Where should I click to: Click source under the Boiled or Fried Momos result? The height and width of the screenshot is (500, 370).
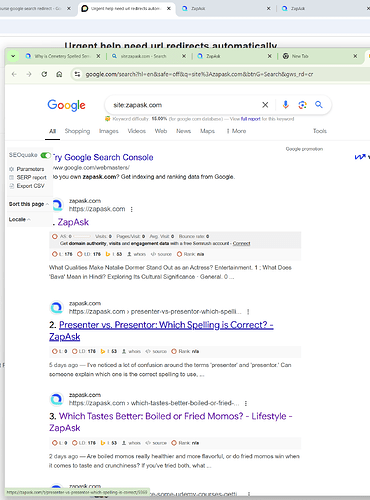pyautogui.click(x=156, y=443)
